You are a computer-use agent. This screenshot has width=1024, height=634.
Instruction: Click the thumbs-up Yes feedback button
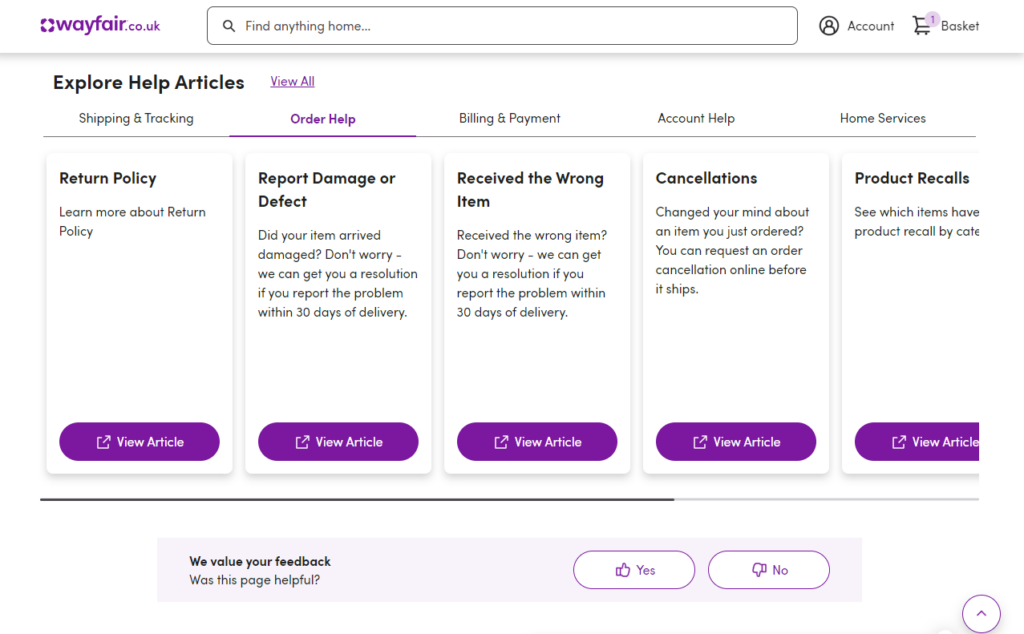634,570
